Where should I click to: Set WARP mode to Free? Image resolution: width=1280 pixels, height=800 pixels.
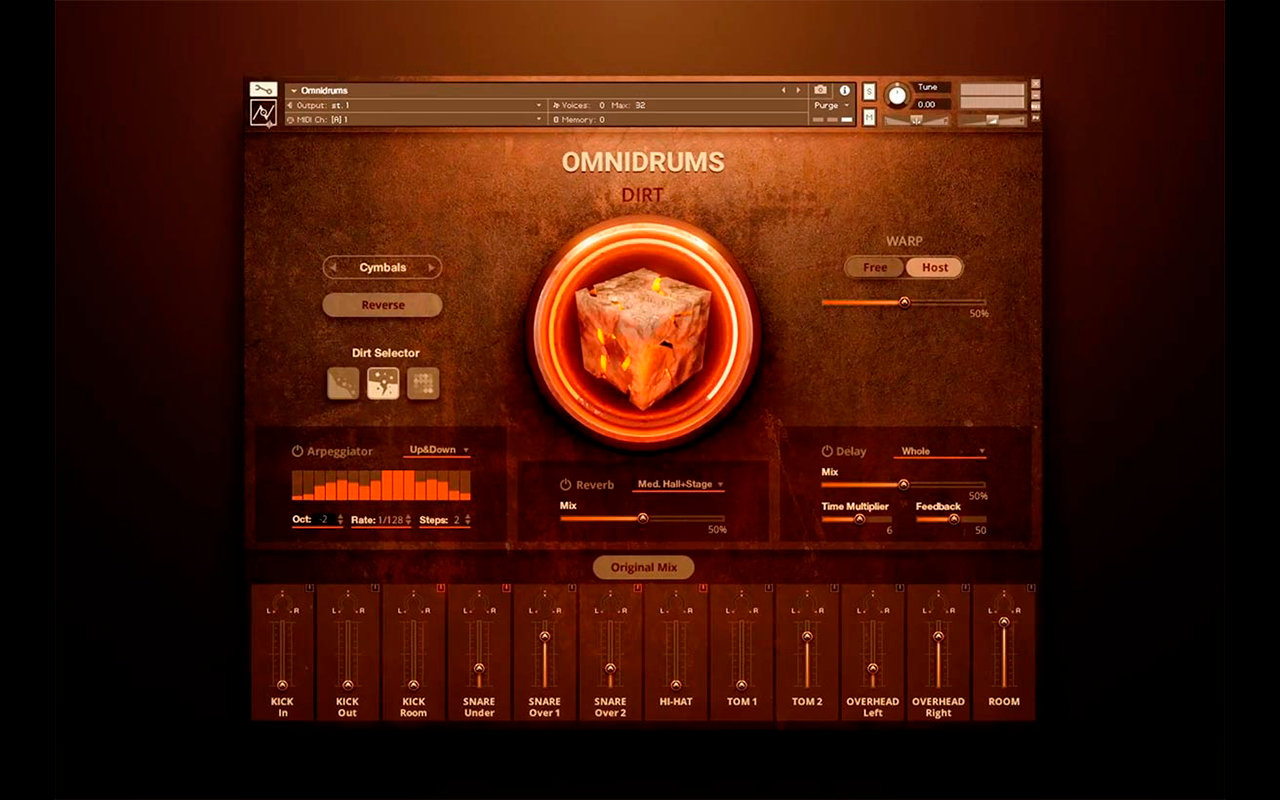(875, 268)
